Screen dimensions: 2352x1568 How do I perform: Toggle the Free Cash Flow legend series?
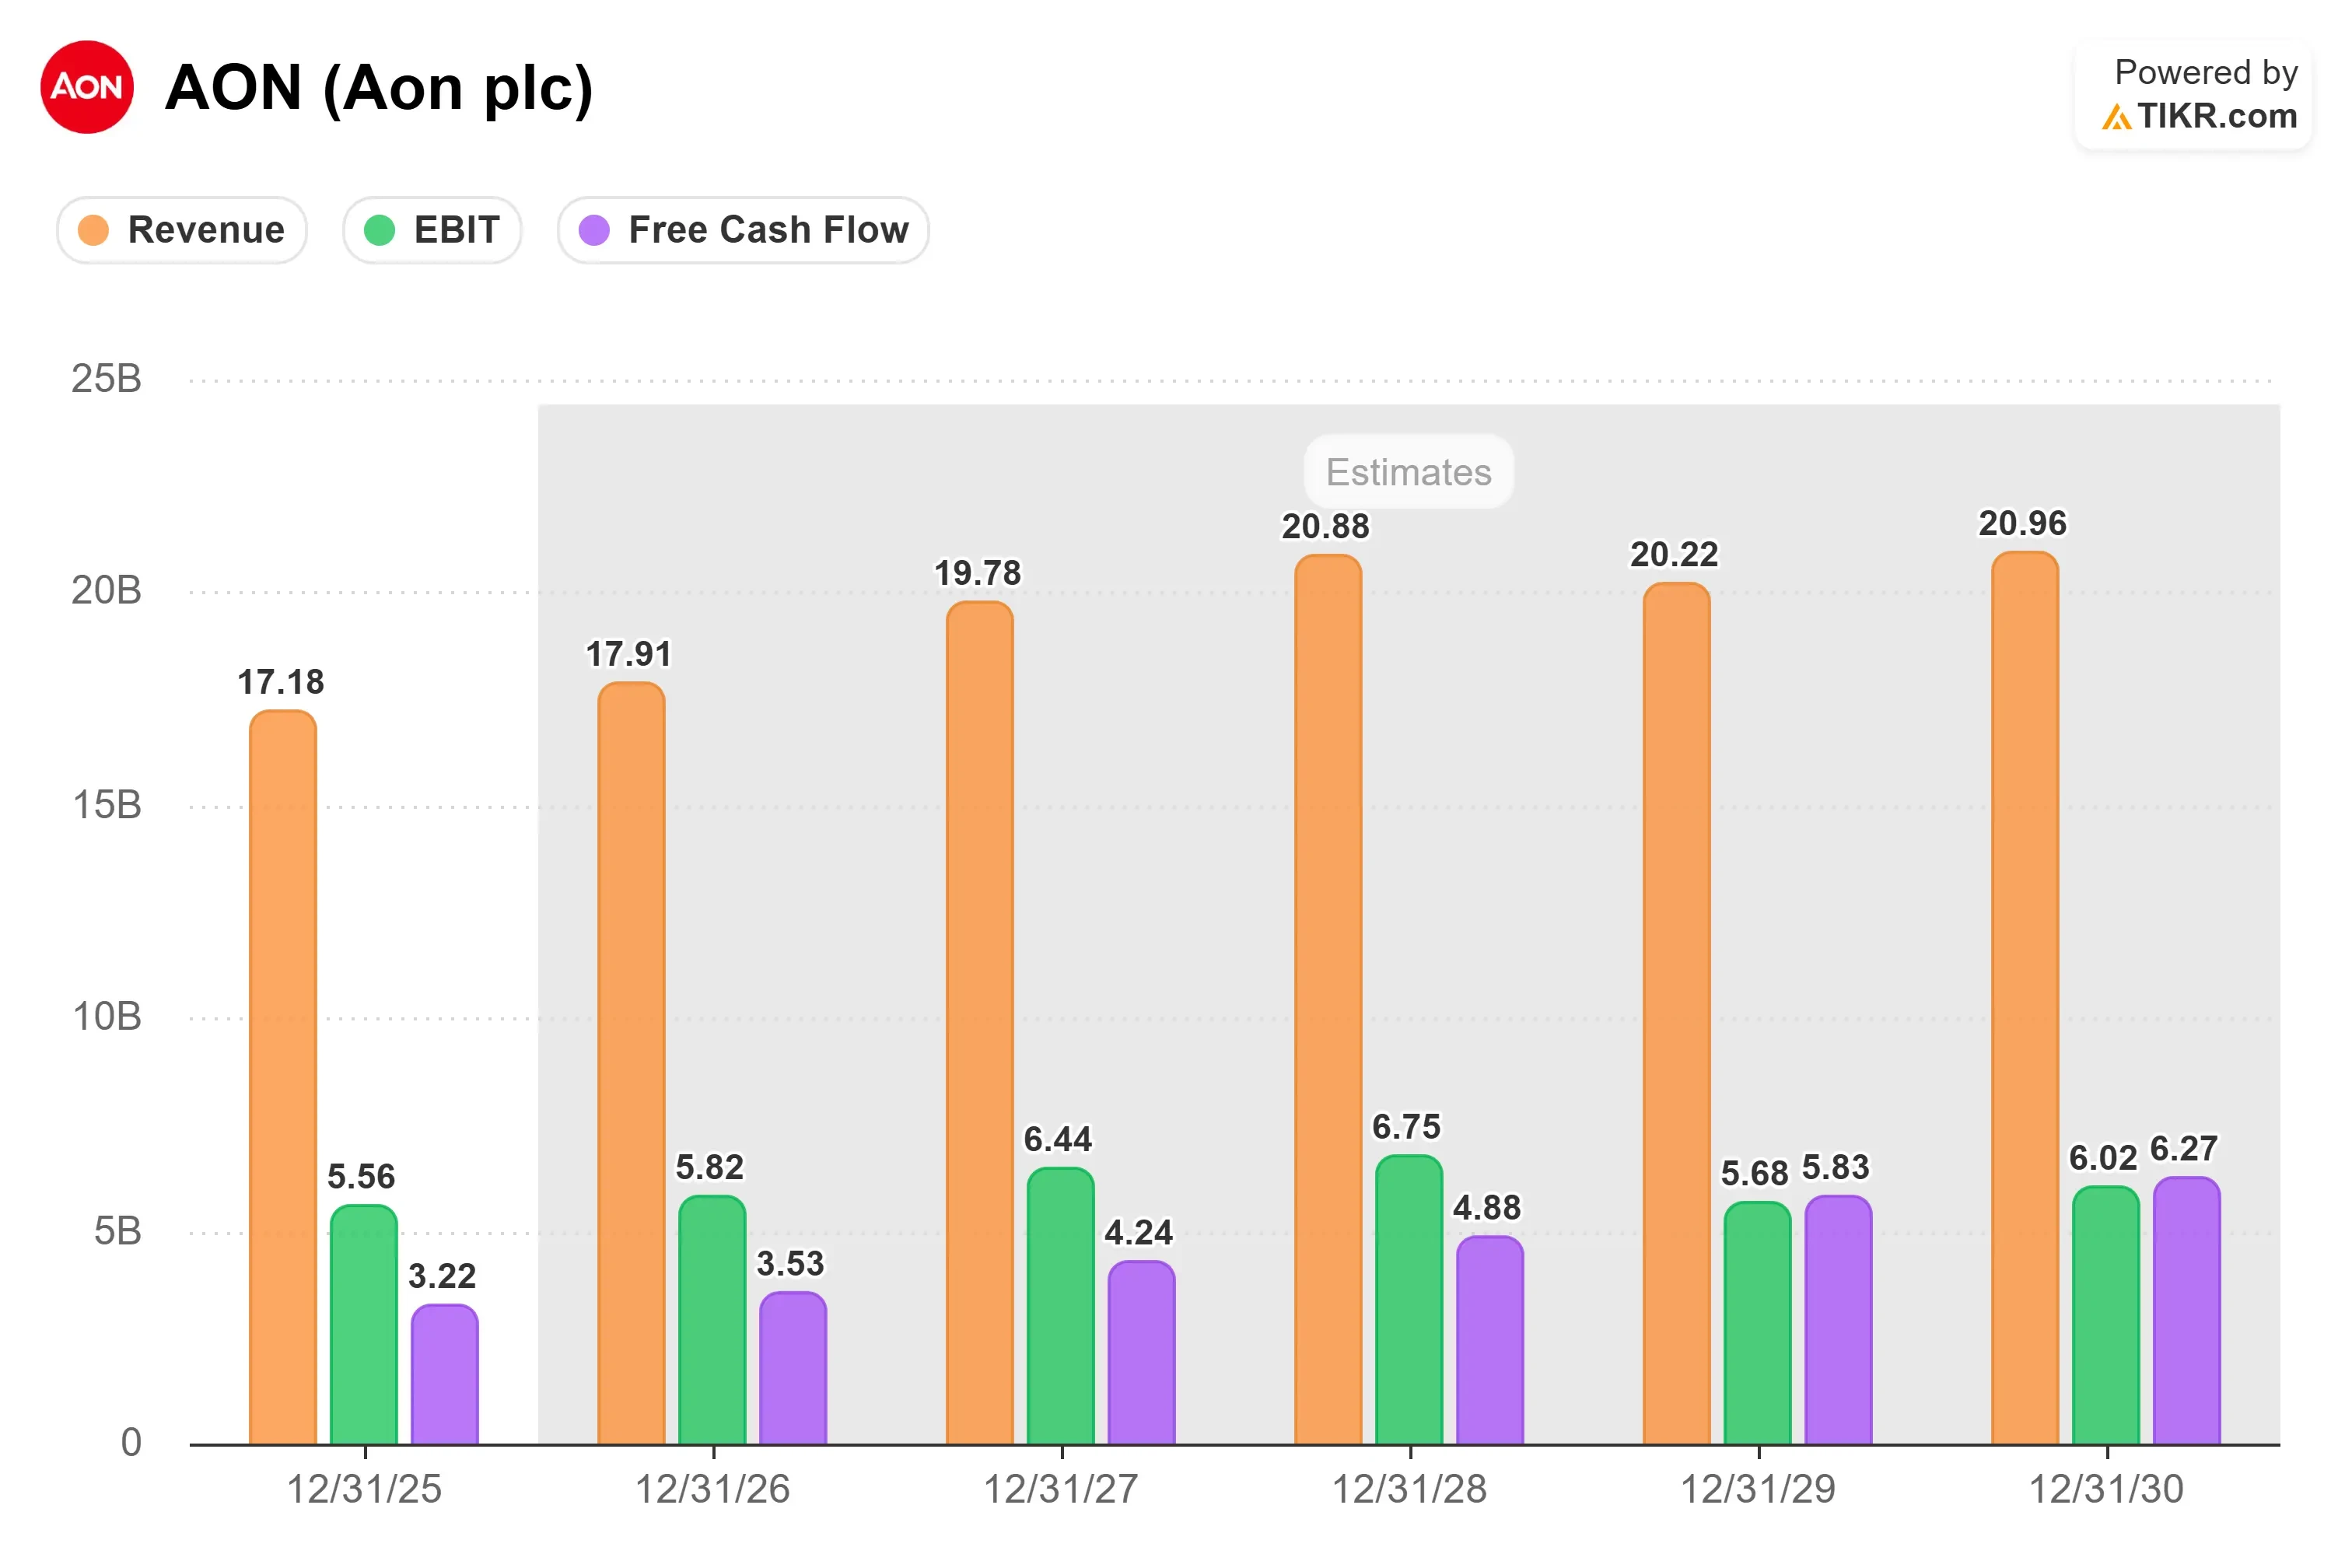point(743,230)
